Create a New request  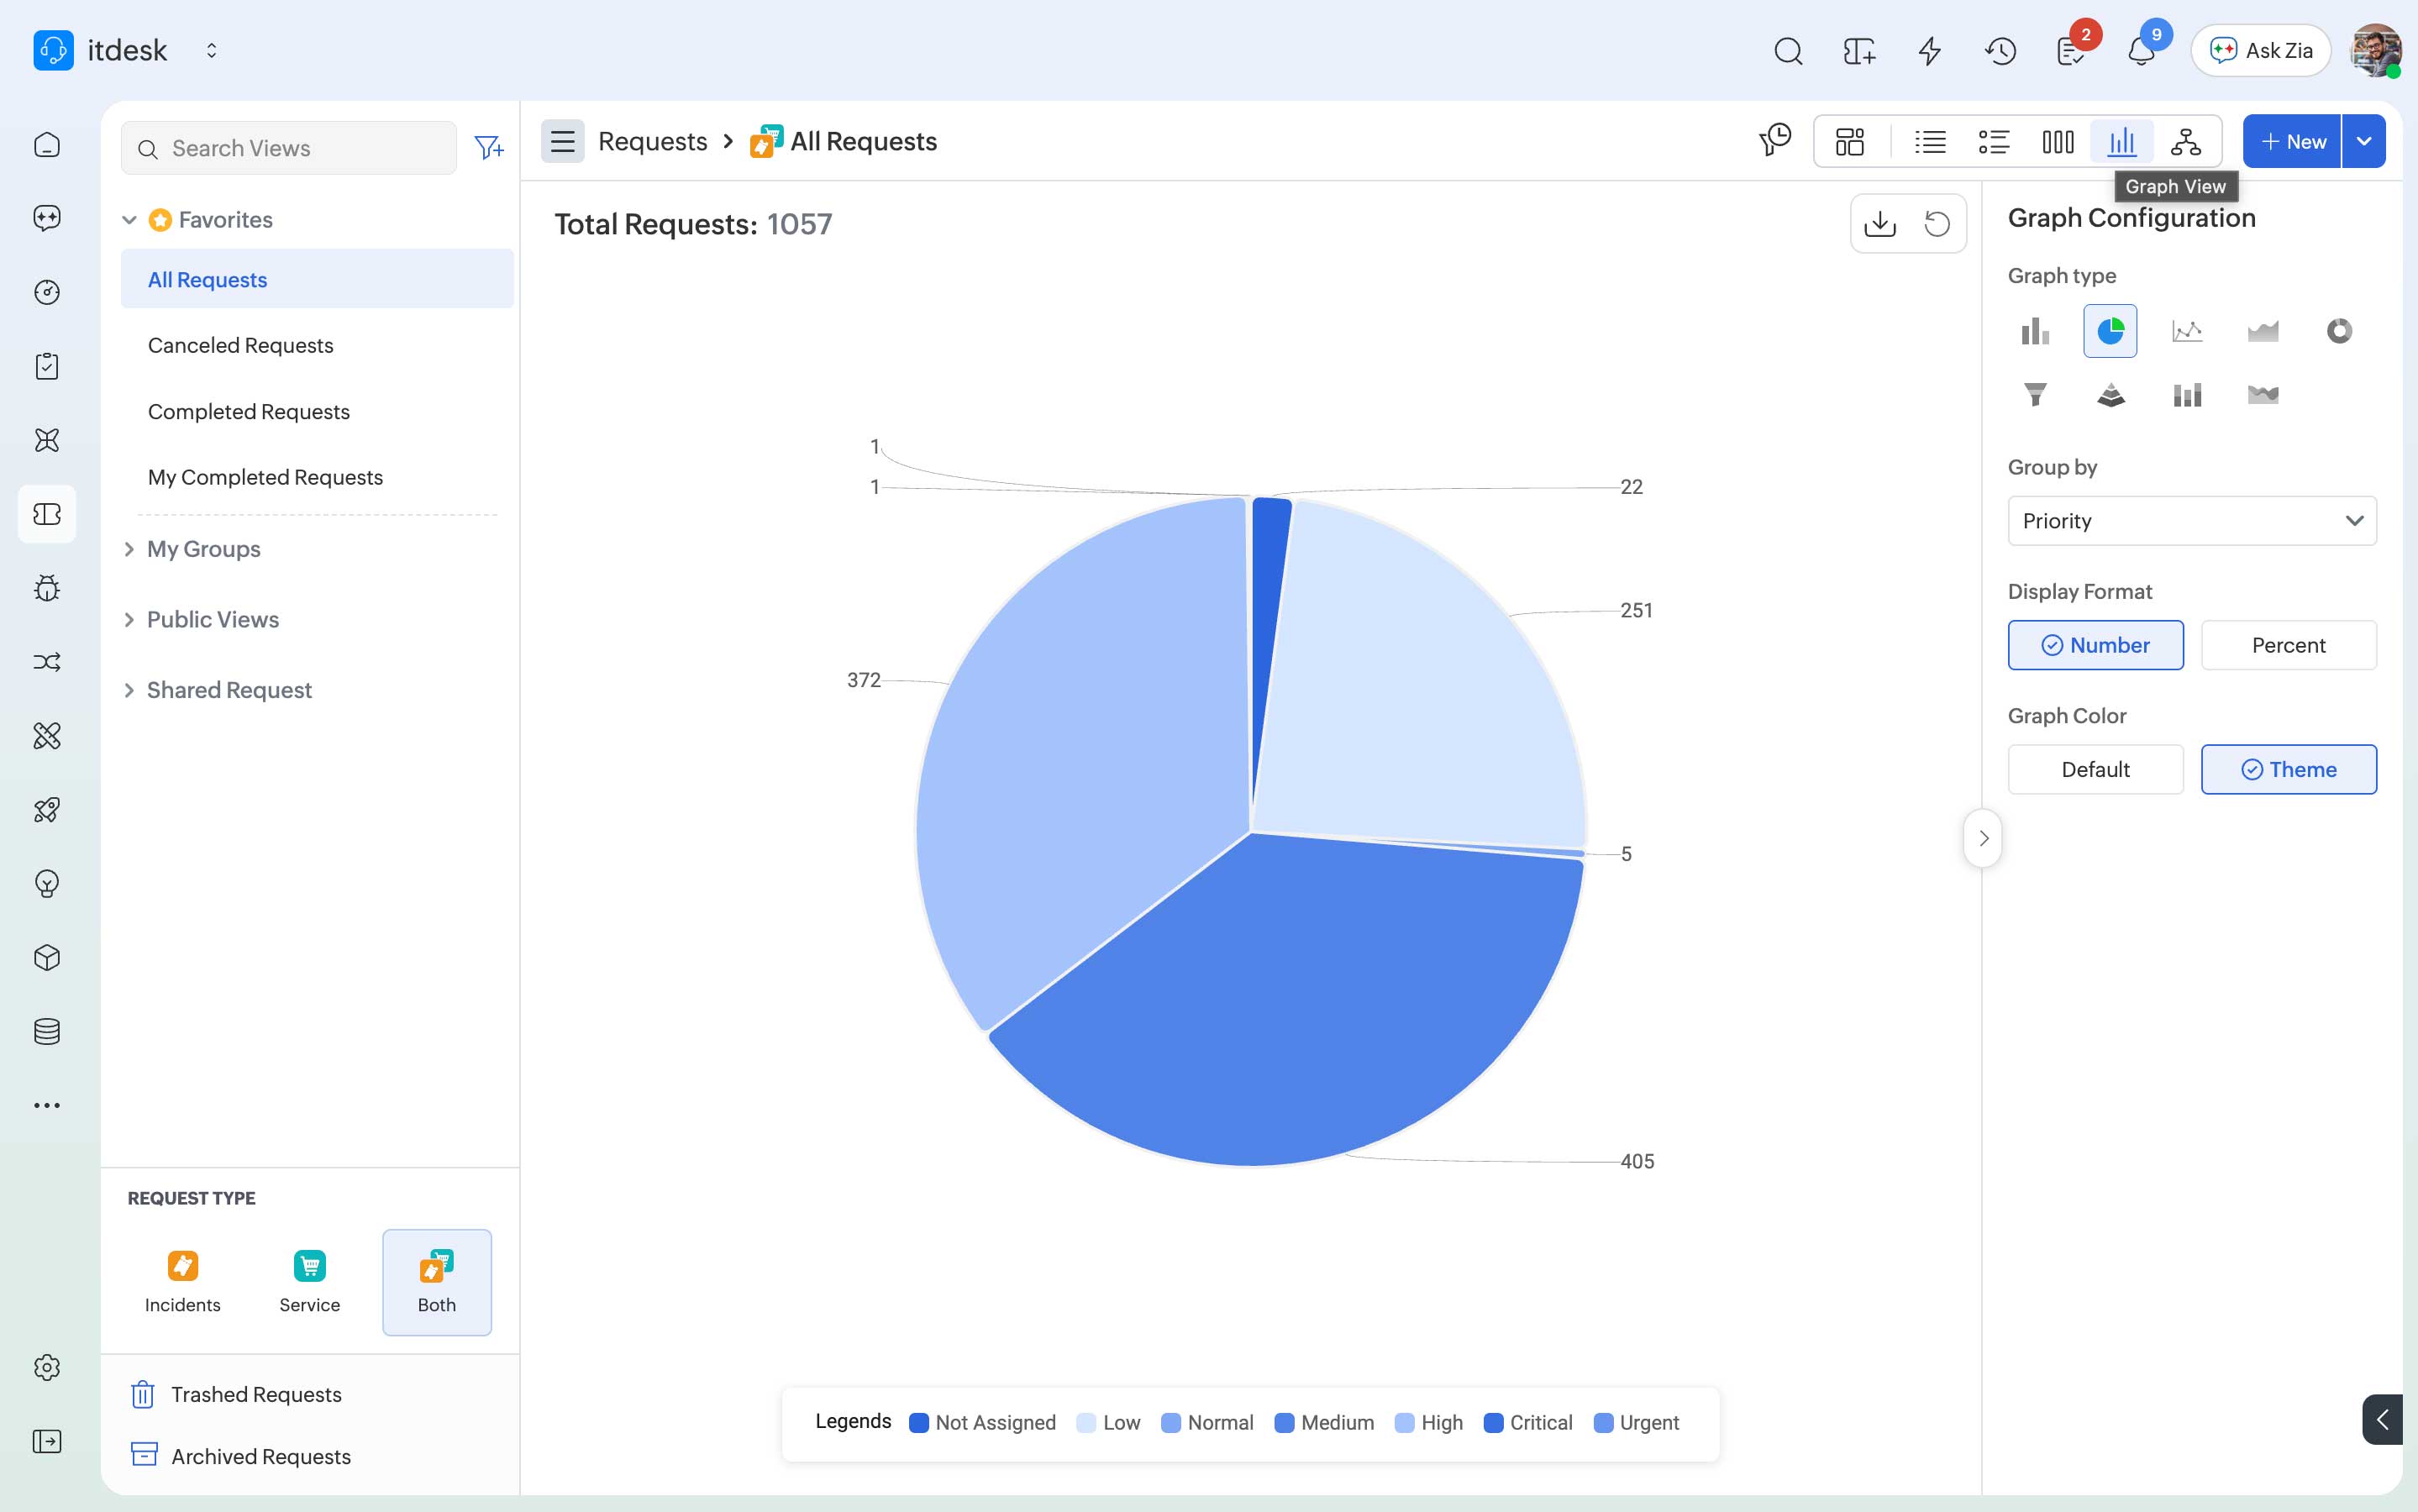point(2291,141)
